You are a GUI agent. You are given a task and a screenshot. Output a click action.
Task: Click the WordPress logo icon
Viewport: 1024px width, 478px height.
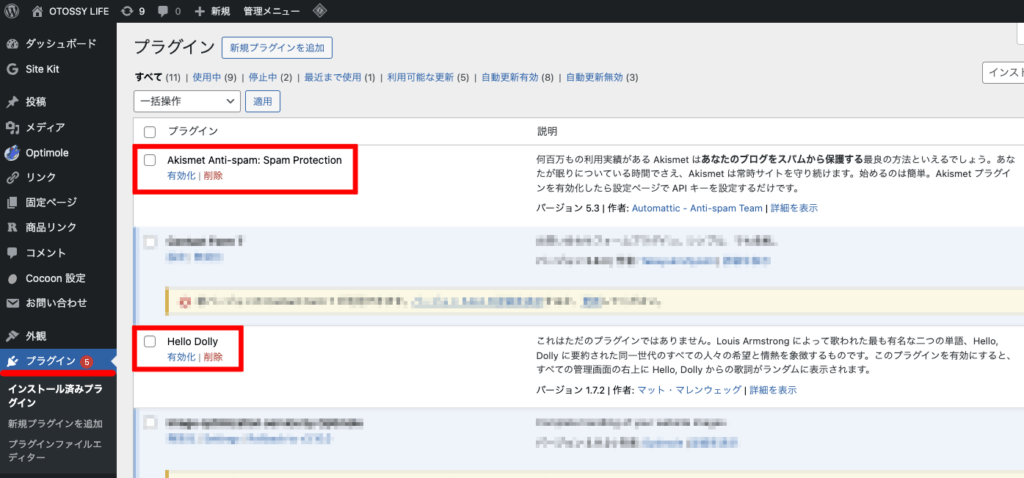[12, 11]
